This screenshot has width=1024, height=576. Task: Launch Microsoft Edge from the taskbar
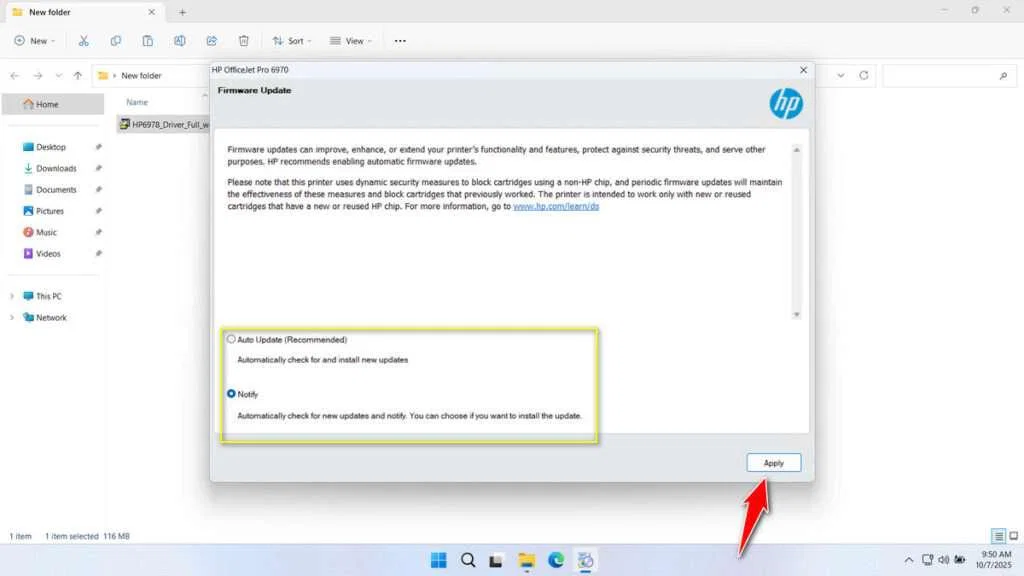[557, 560]
